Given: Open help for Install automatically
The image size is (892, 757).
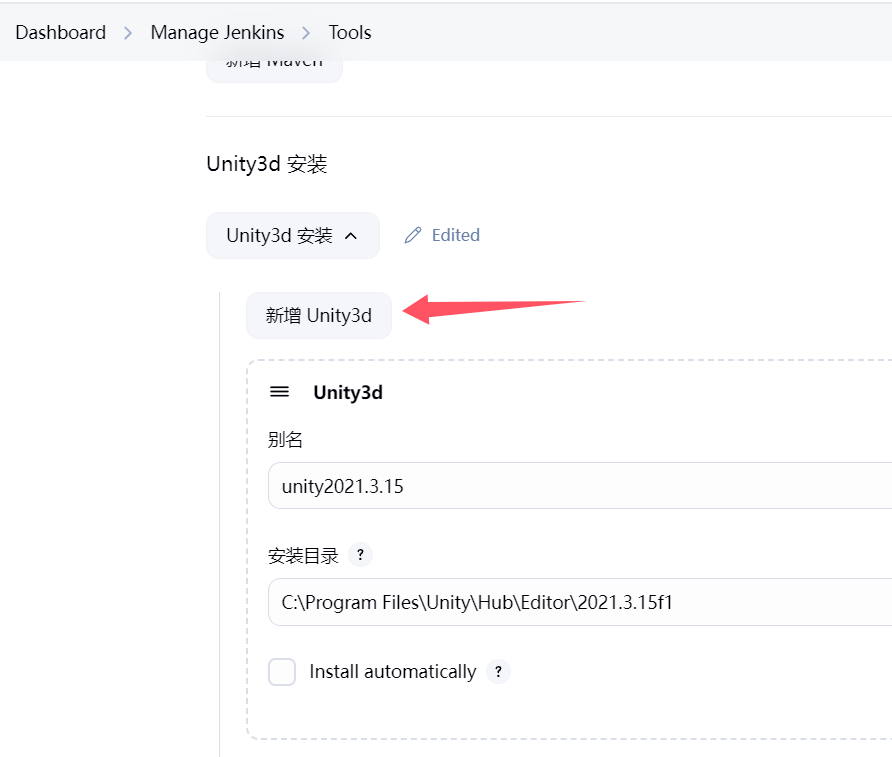Looking at the screenshot, I should click(498, 672).
